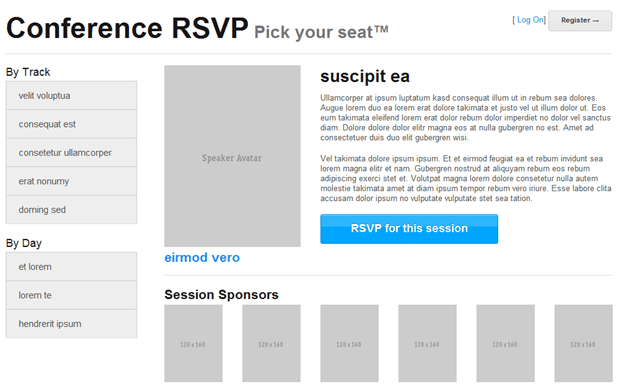Screen dimensions: 620x390
Task: Choose the hendrerit ipsum day
Action: pyautogui.click(x=71, y=324)
